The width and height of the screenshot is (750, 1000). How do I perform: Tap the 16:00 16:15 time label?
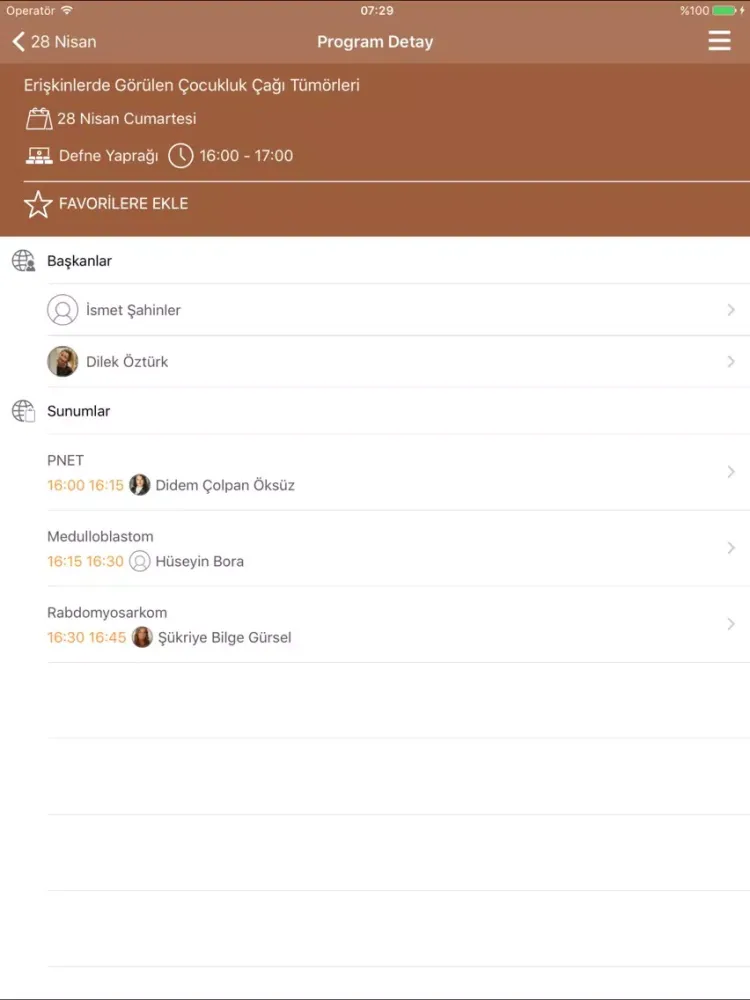click(x=85, y=485)
